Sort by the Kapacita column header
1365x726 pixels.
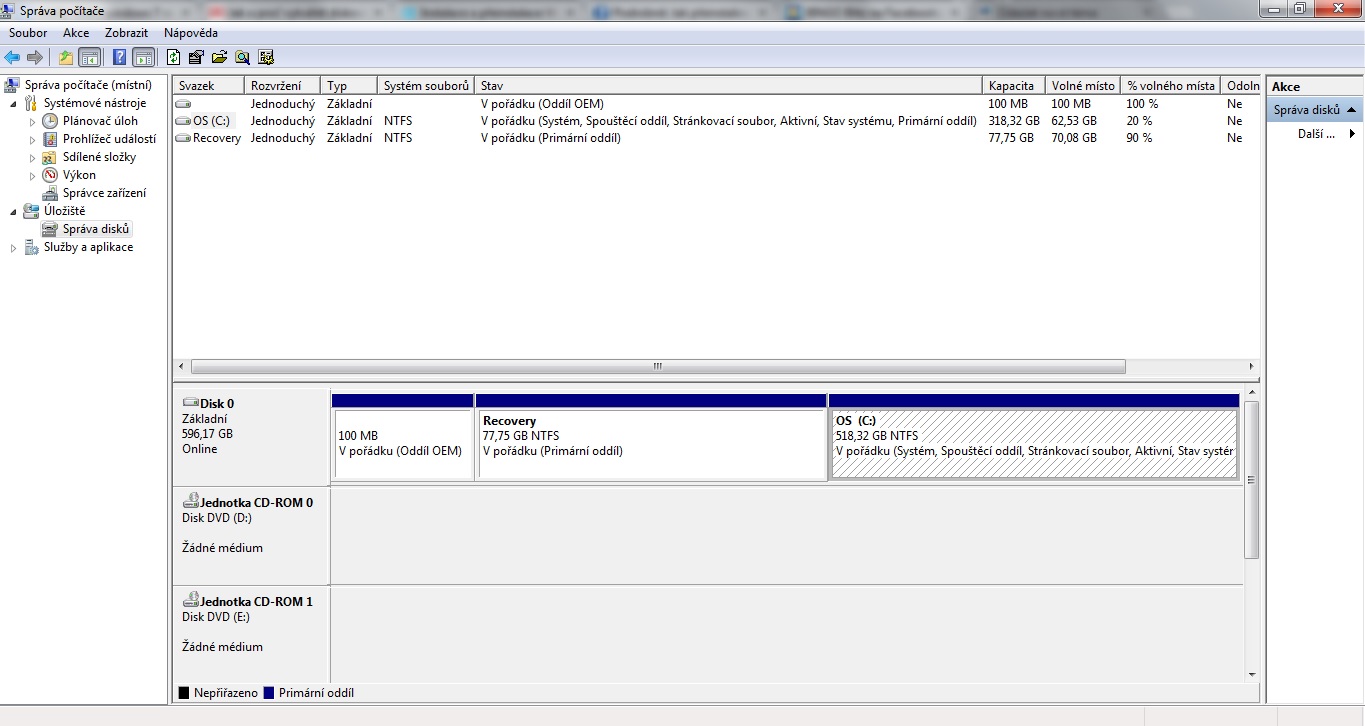click(1015, 86)
